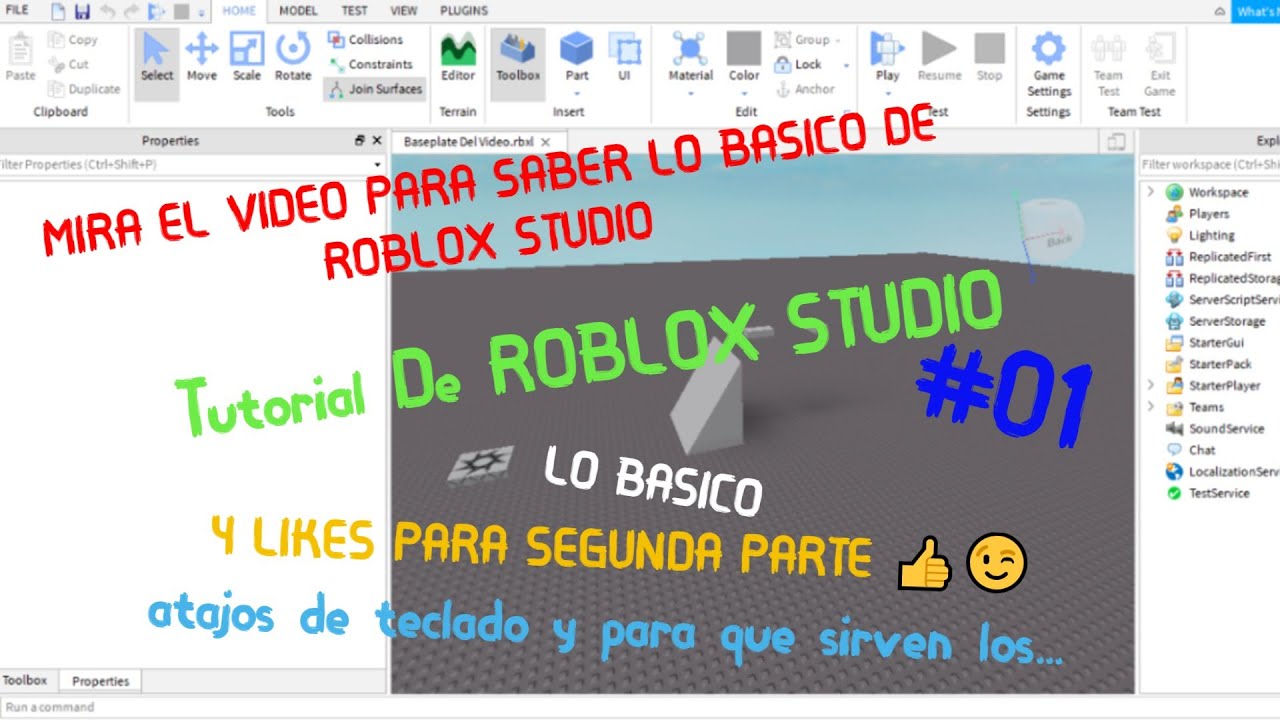The width and height of the screenshot is (1280, 720).
Task: Open the Play mode dropdown arrow
Action: click(887, 93)
